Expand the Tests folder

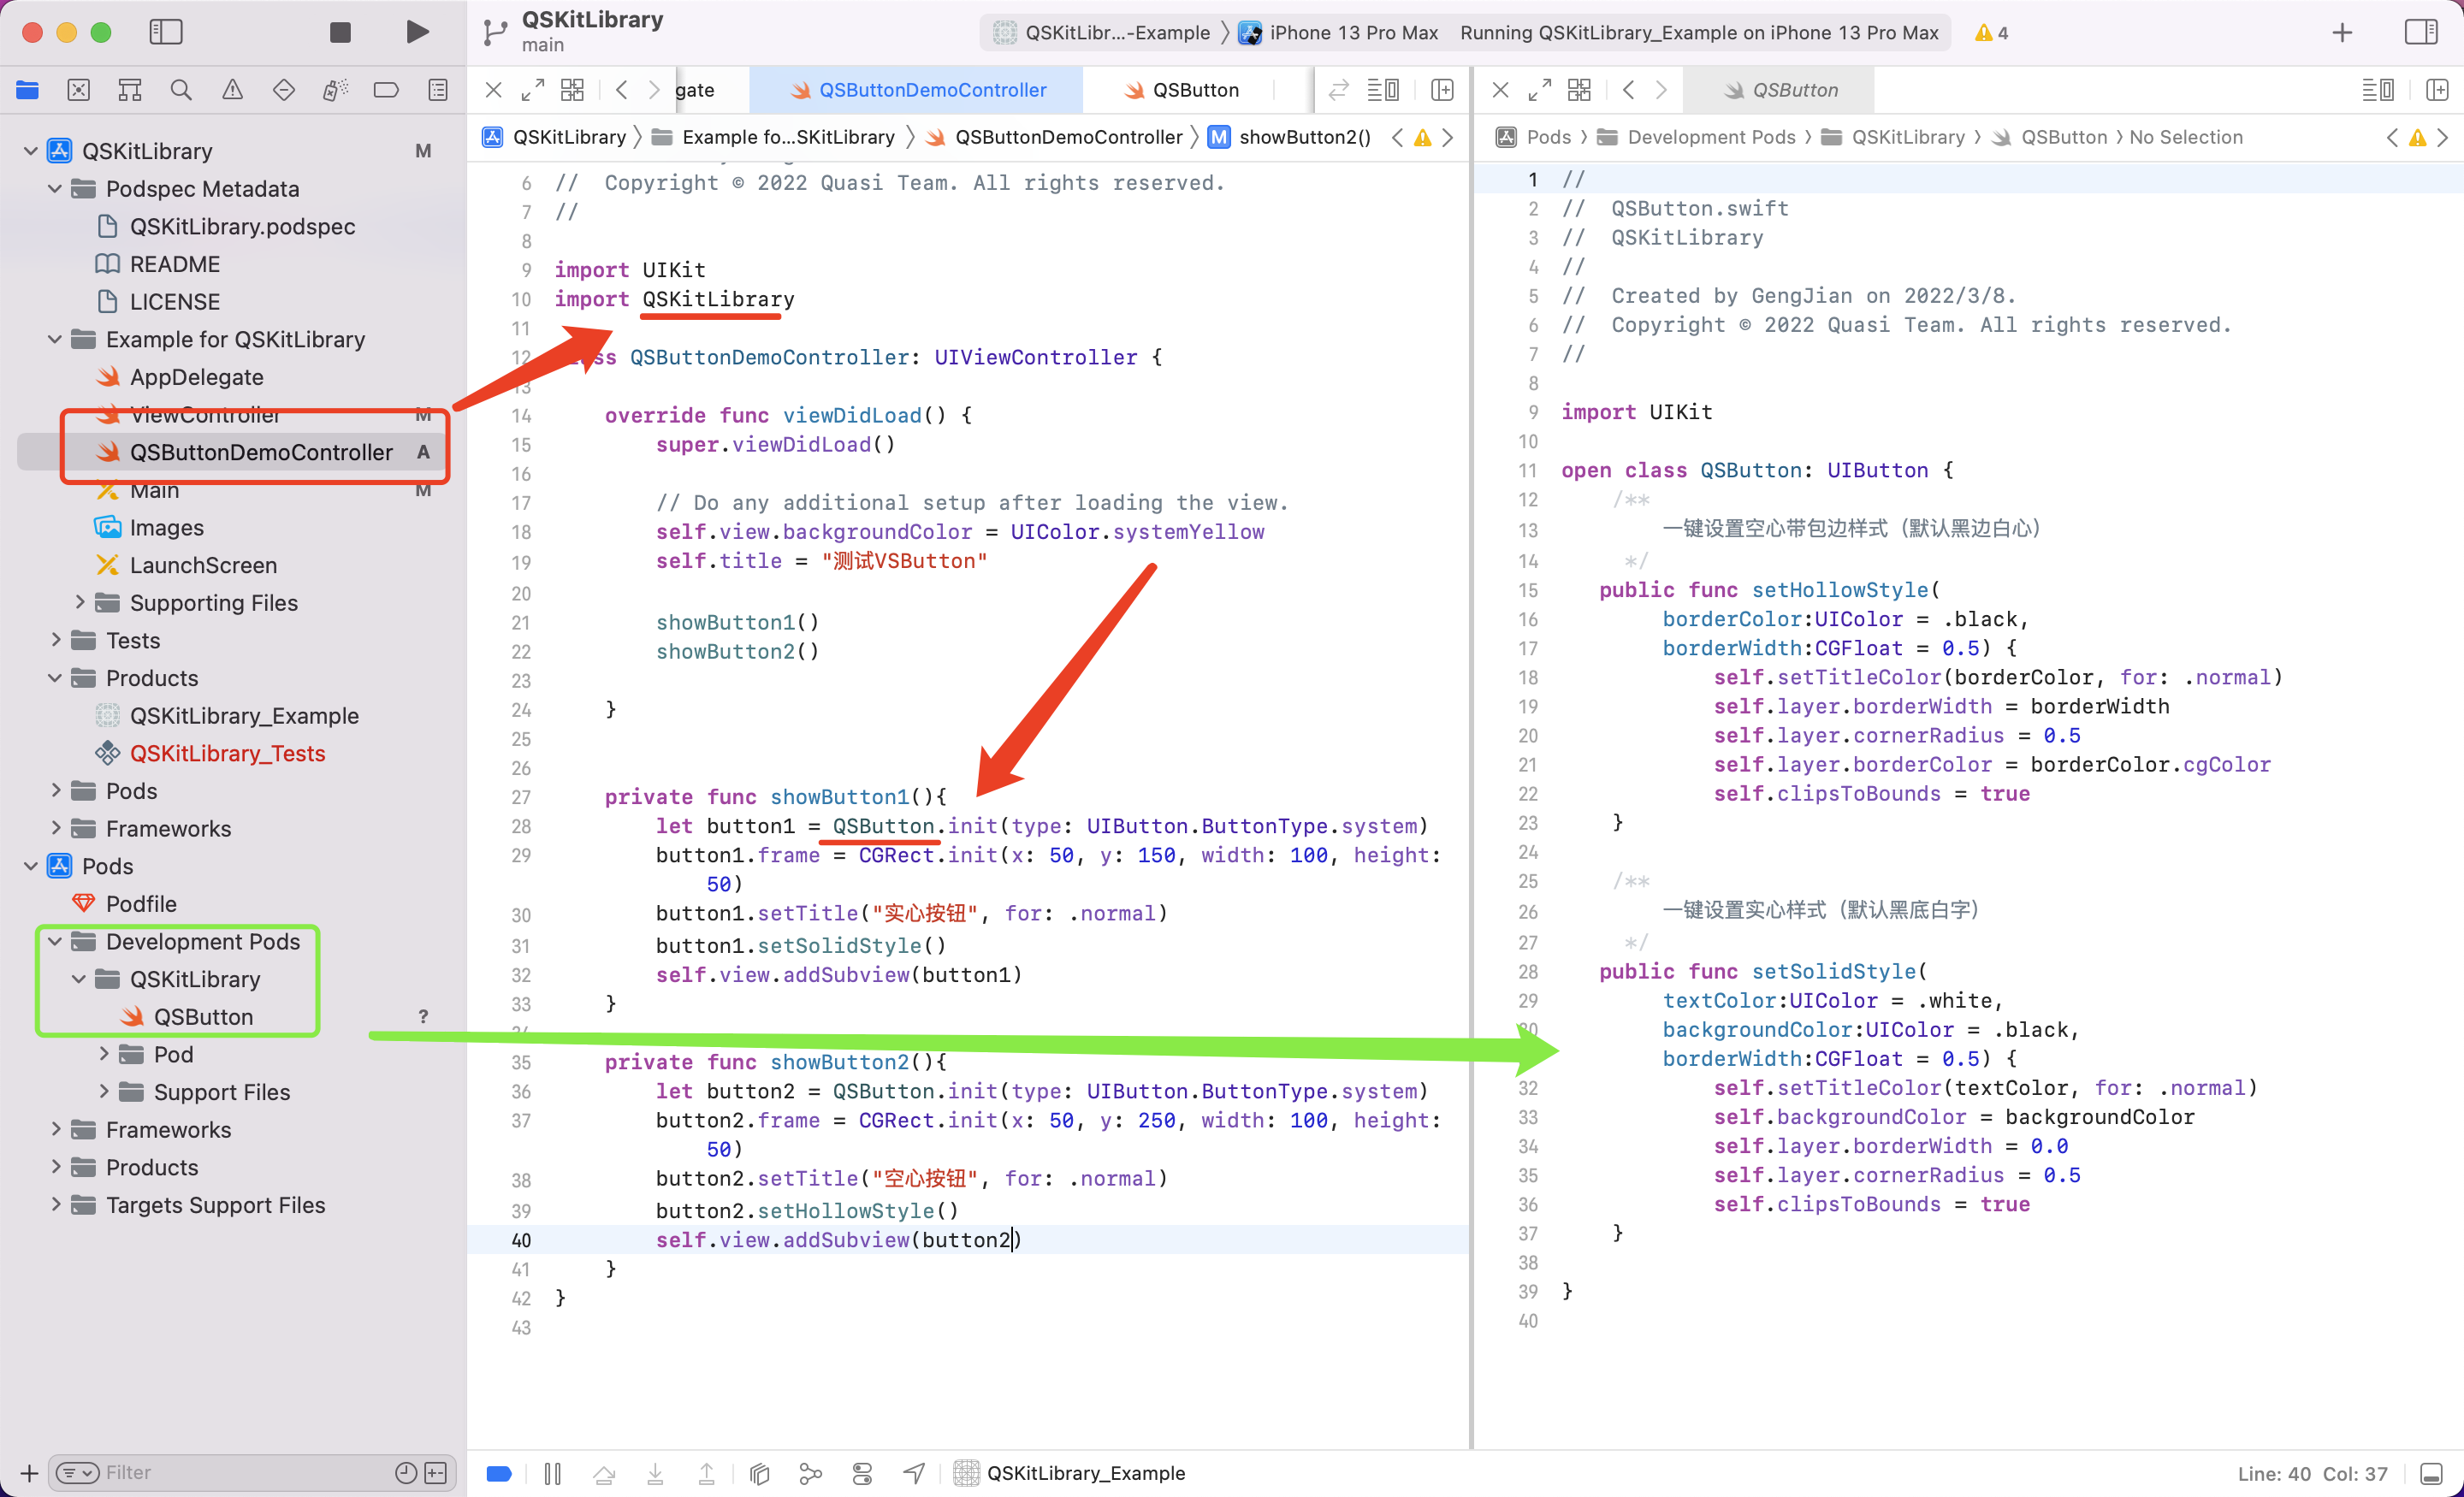tap(55, 640)
